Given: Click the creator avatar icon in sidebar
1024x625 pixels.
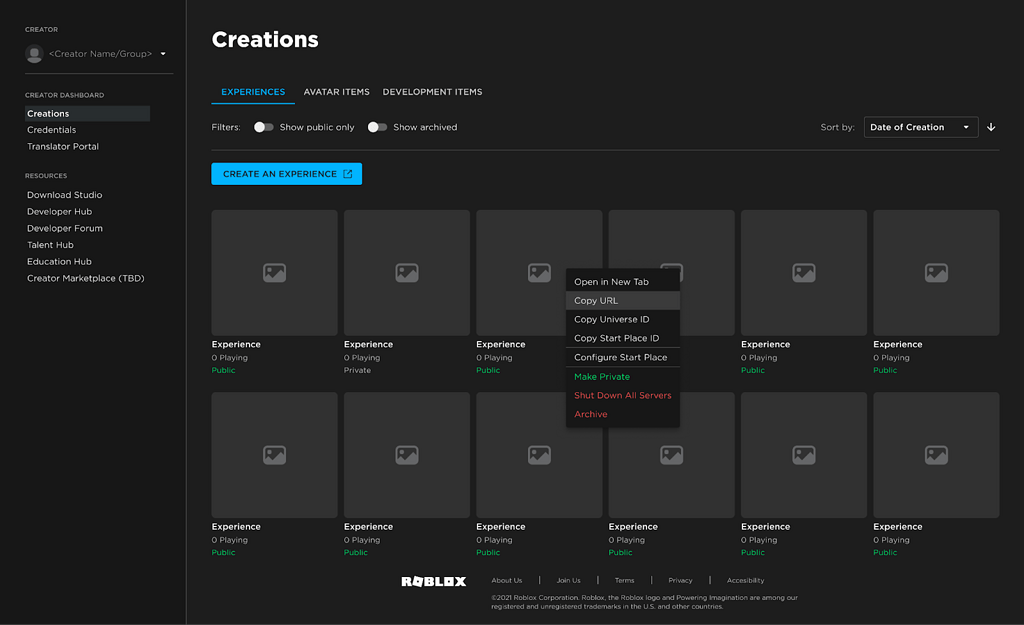Looking at the screenshot, I should [34, 54].
